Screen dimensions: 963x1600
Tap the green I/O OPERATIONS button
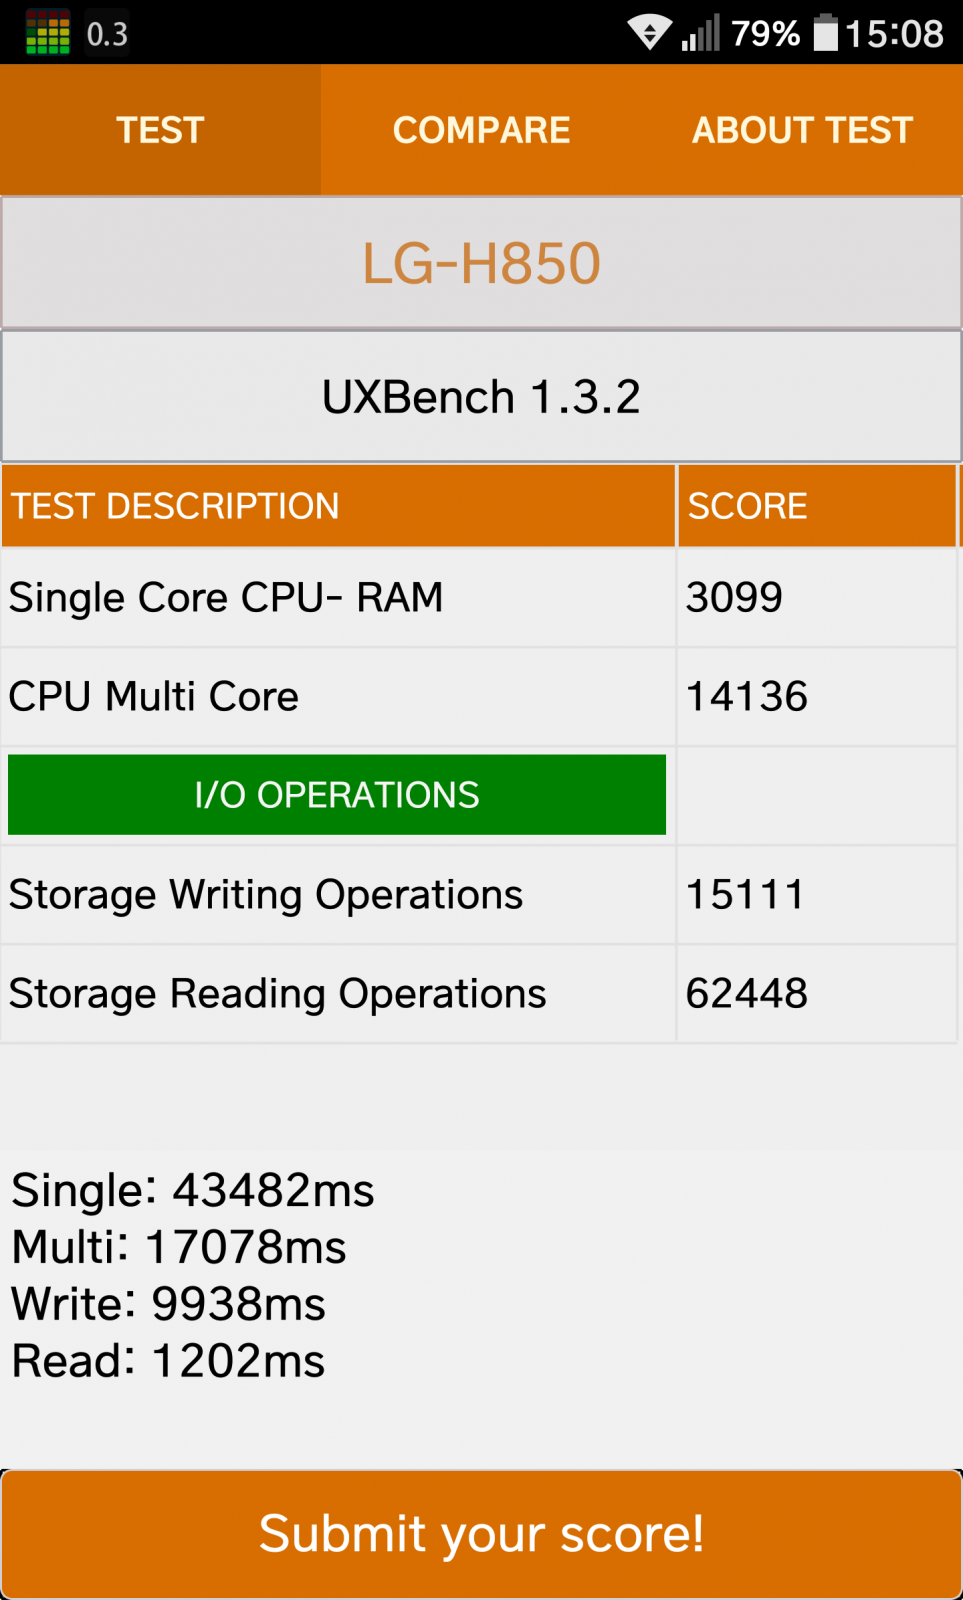[337, 795]
